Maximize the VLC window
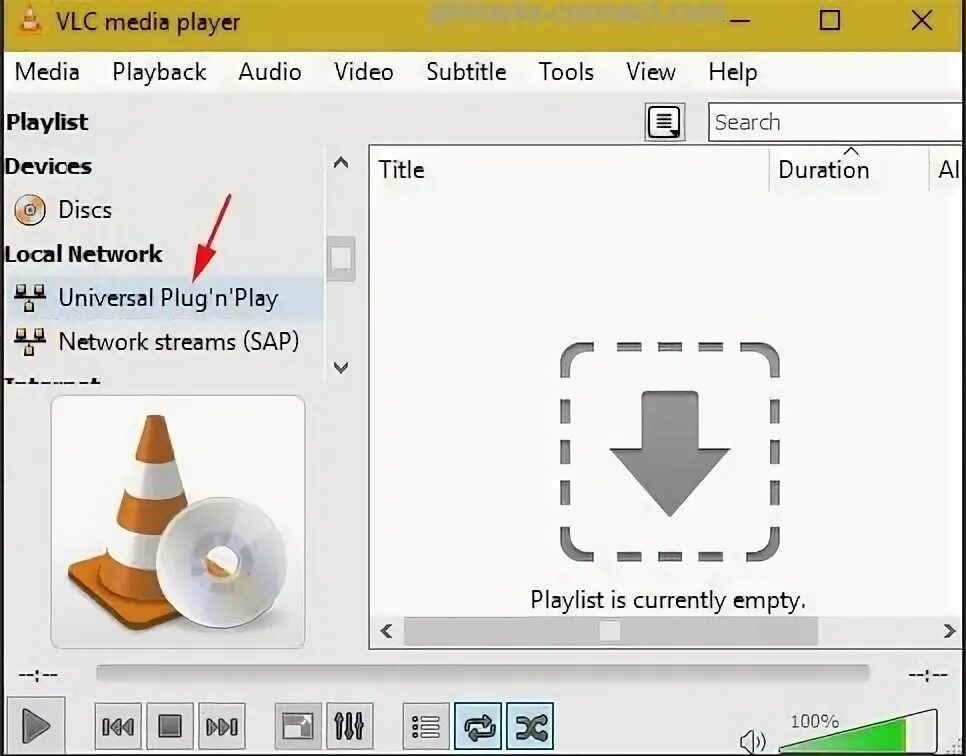Screen dimensions: 966x756 click(x=830, y=20)
